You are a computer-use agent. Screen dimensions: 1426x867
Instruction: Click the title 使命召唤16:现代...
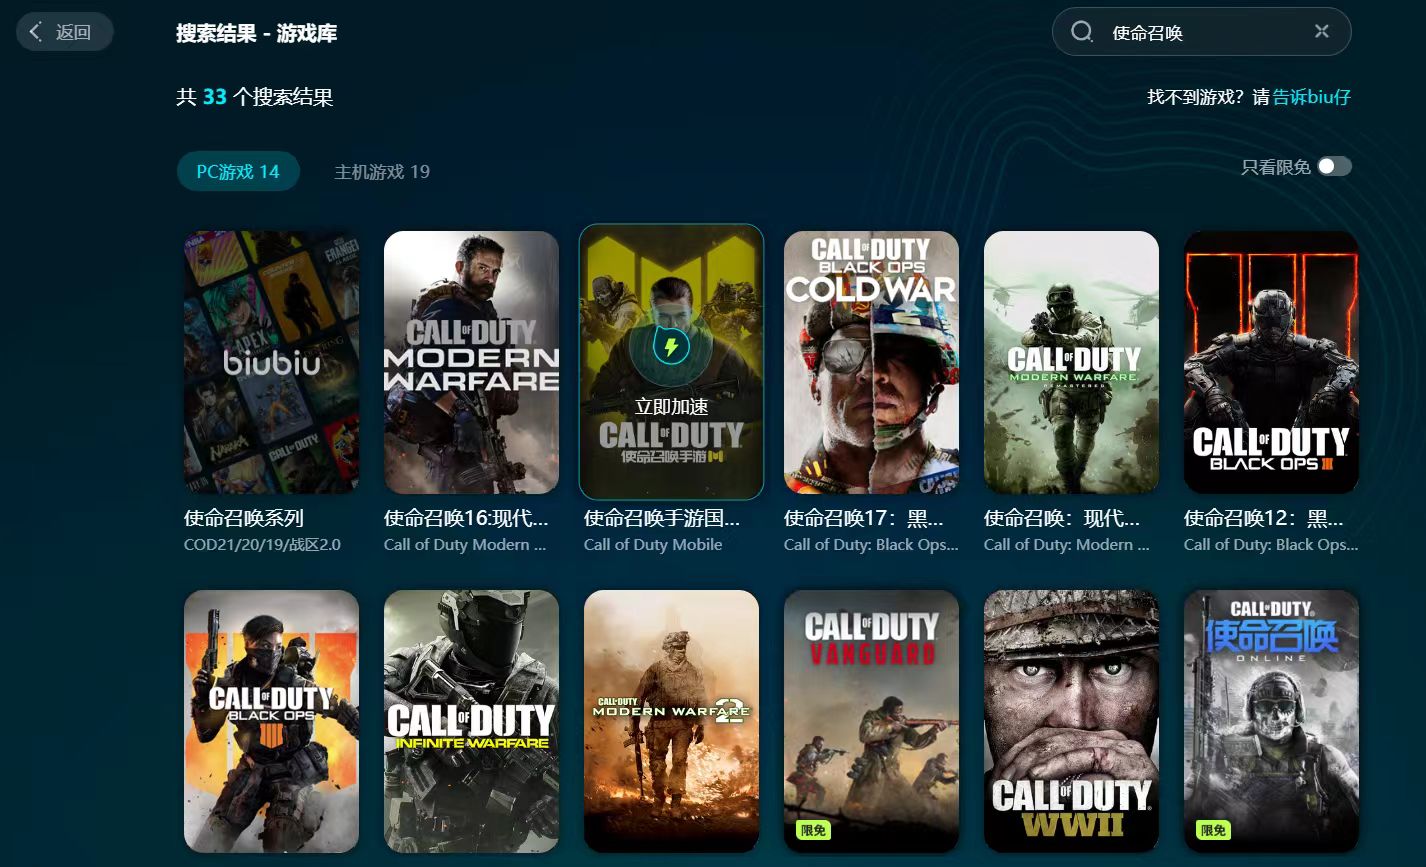tap(466, 518)
